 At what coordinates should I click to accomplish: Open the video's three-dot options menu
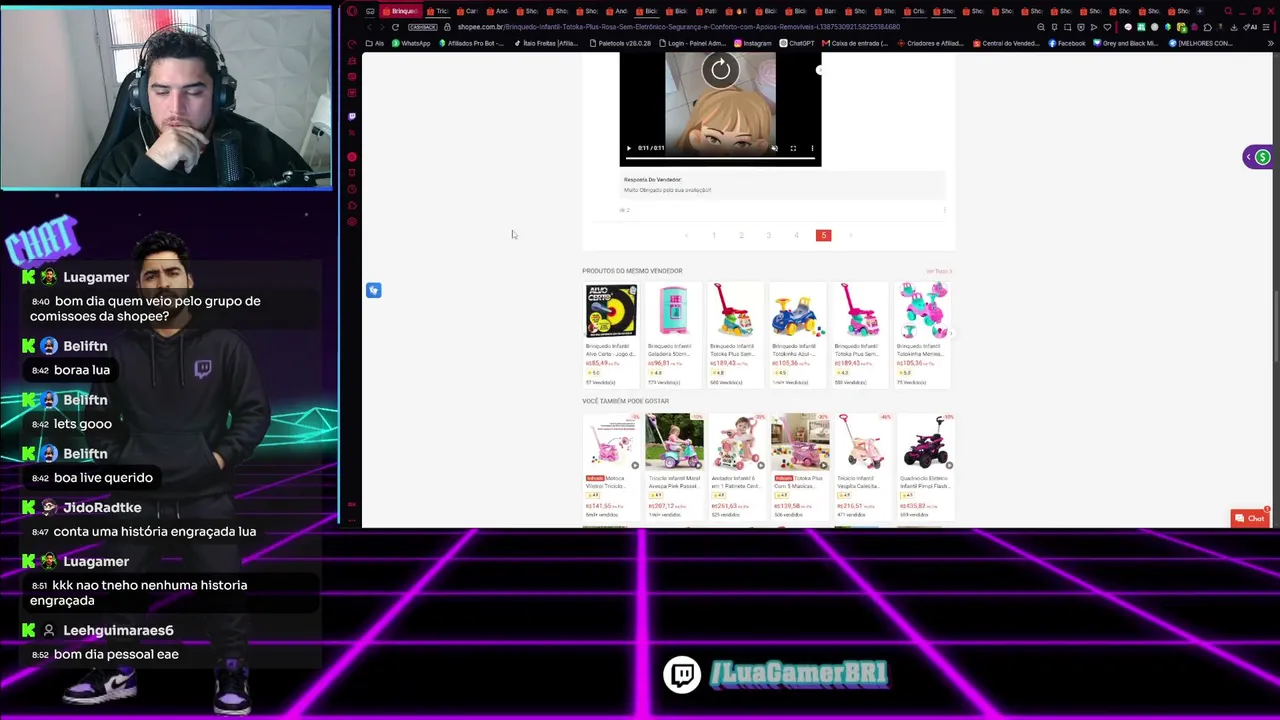pos(812,148)
